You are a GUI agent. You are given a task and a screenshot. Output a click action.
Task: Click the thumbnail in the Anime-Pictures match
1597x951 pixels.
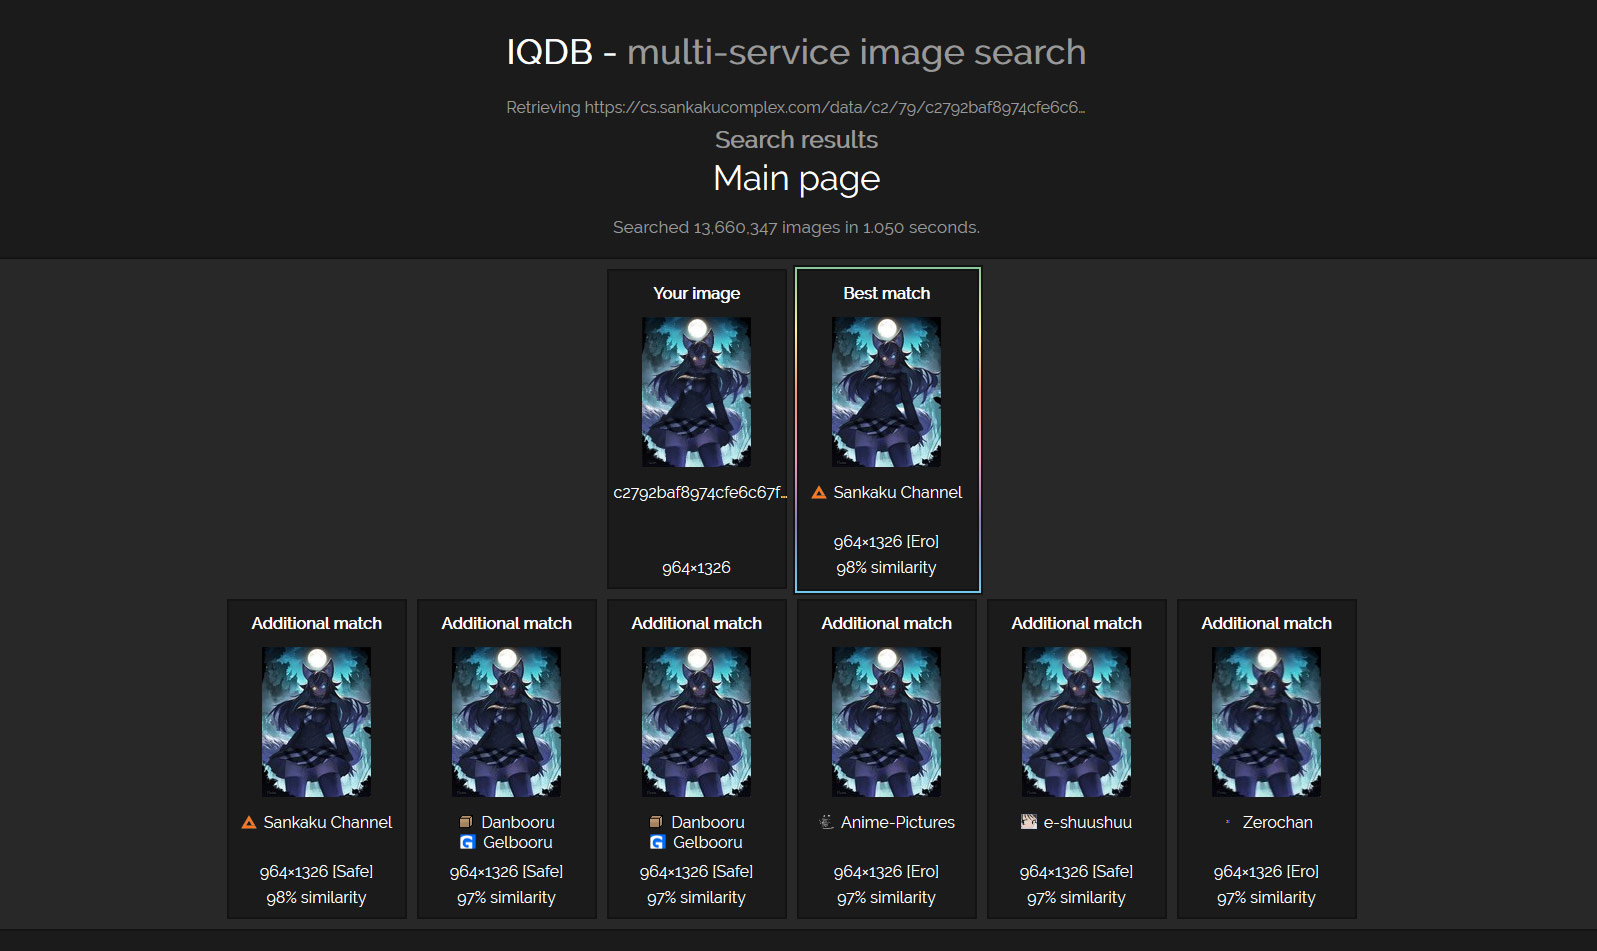pos(886,722)
